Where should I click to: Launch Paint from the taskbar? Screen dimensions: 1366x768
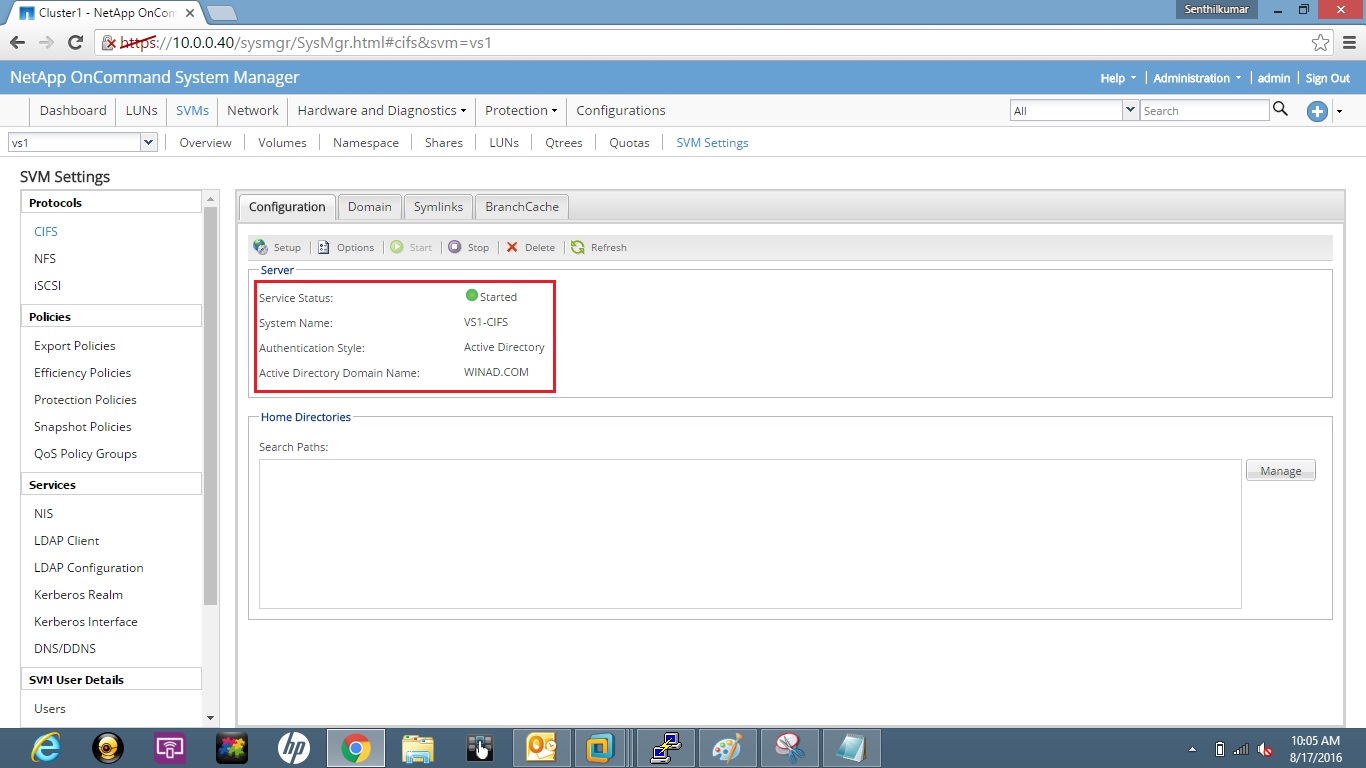[727, 747]
